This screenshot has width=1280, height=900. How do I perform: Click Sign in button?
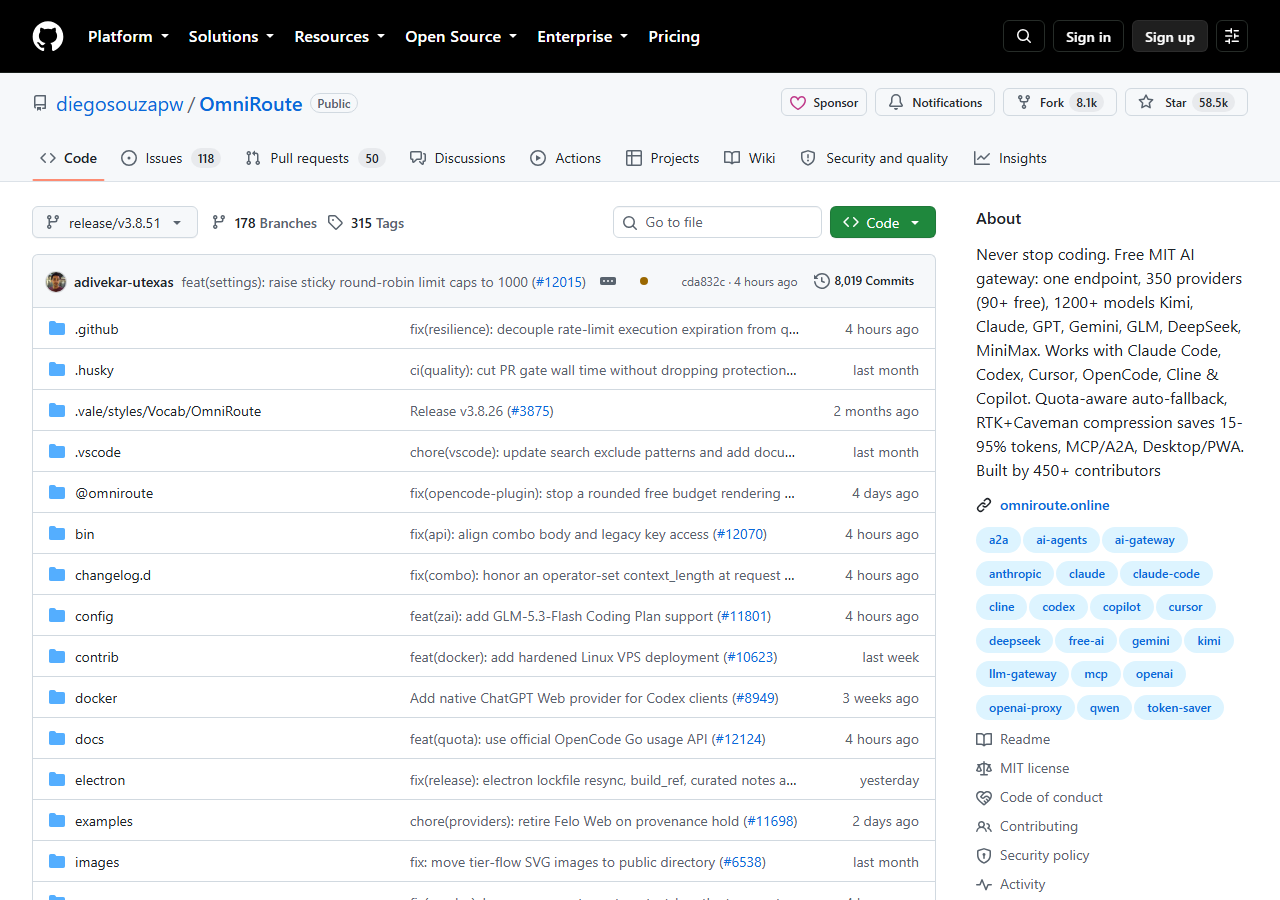1088,37
